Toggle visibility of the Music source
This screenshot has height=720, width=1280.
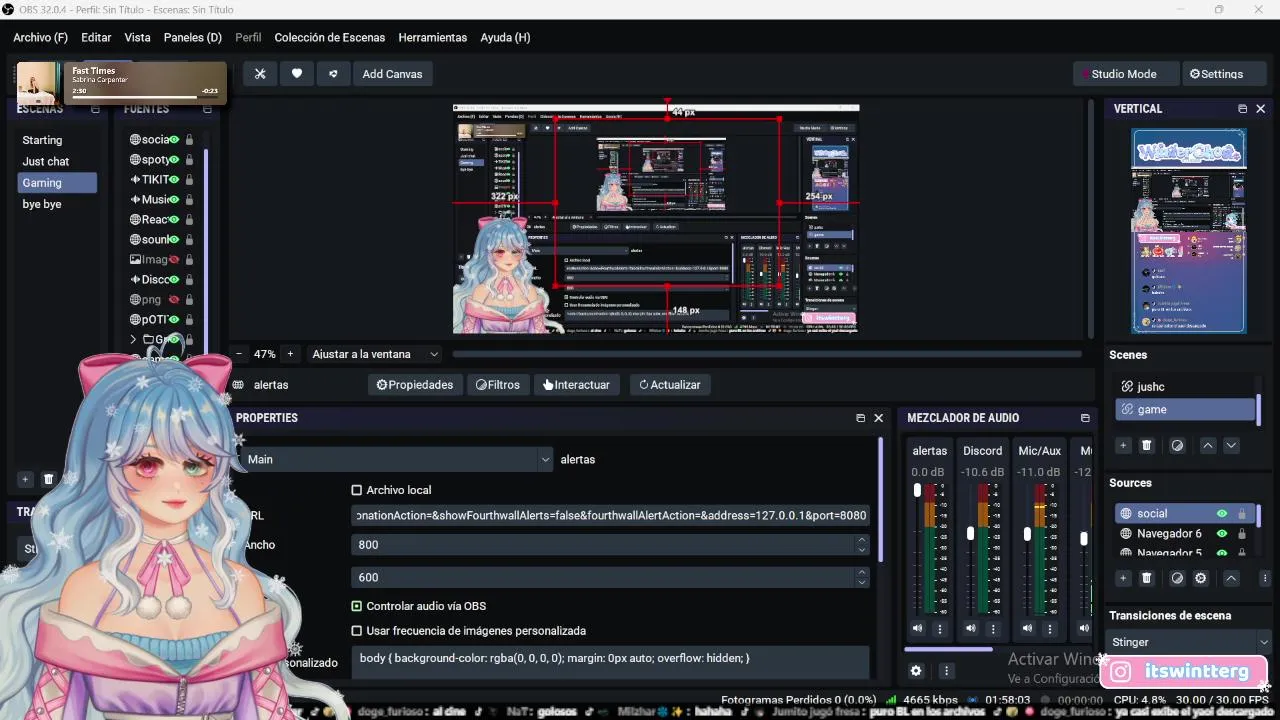coord(174,200)
